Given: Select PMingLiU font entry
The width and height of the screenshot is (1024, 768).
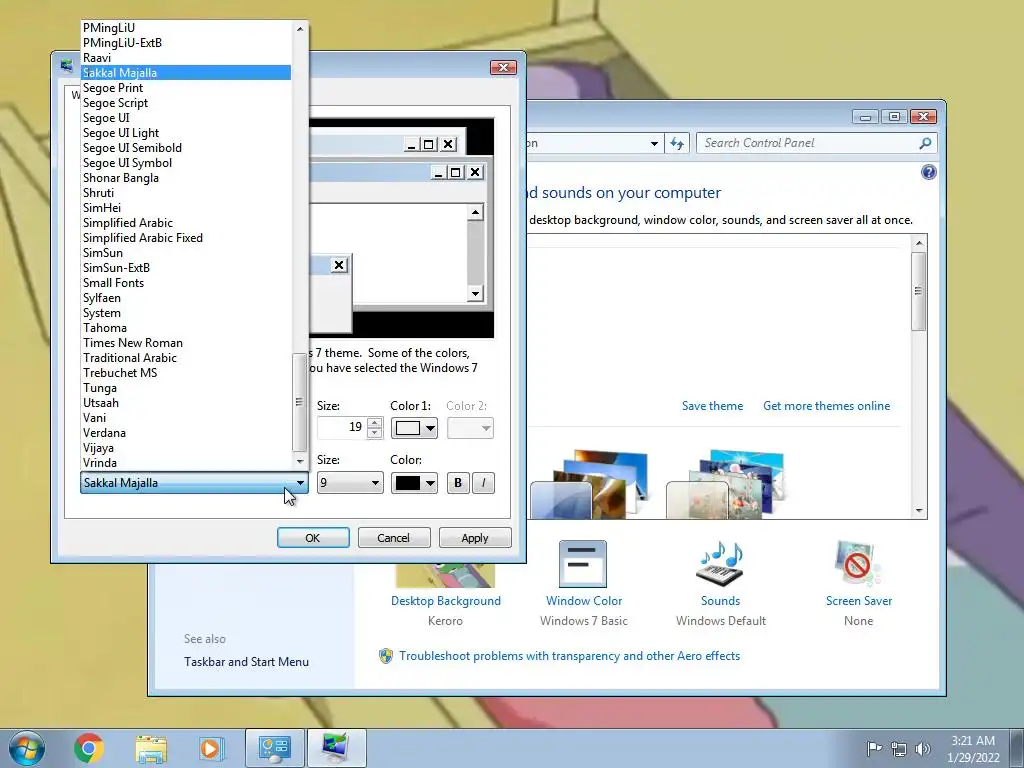Looking at the screenshot, I should click(185, 27).
